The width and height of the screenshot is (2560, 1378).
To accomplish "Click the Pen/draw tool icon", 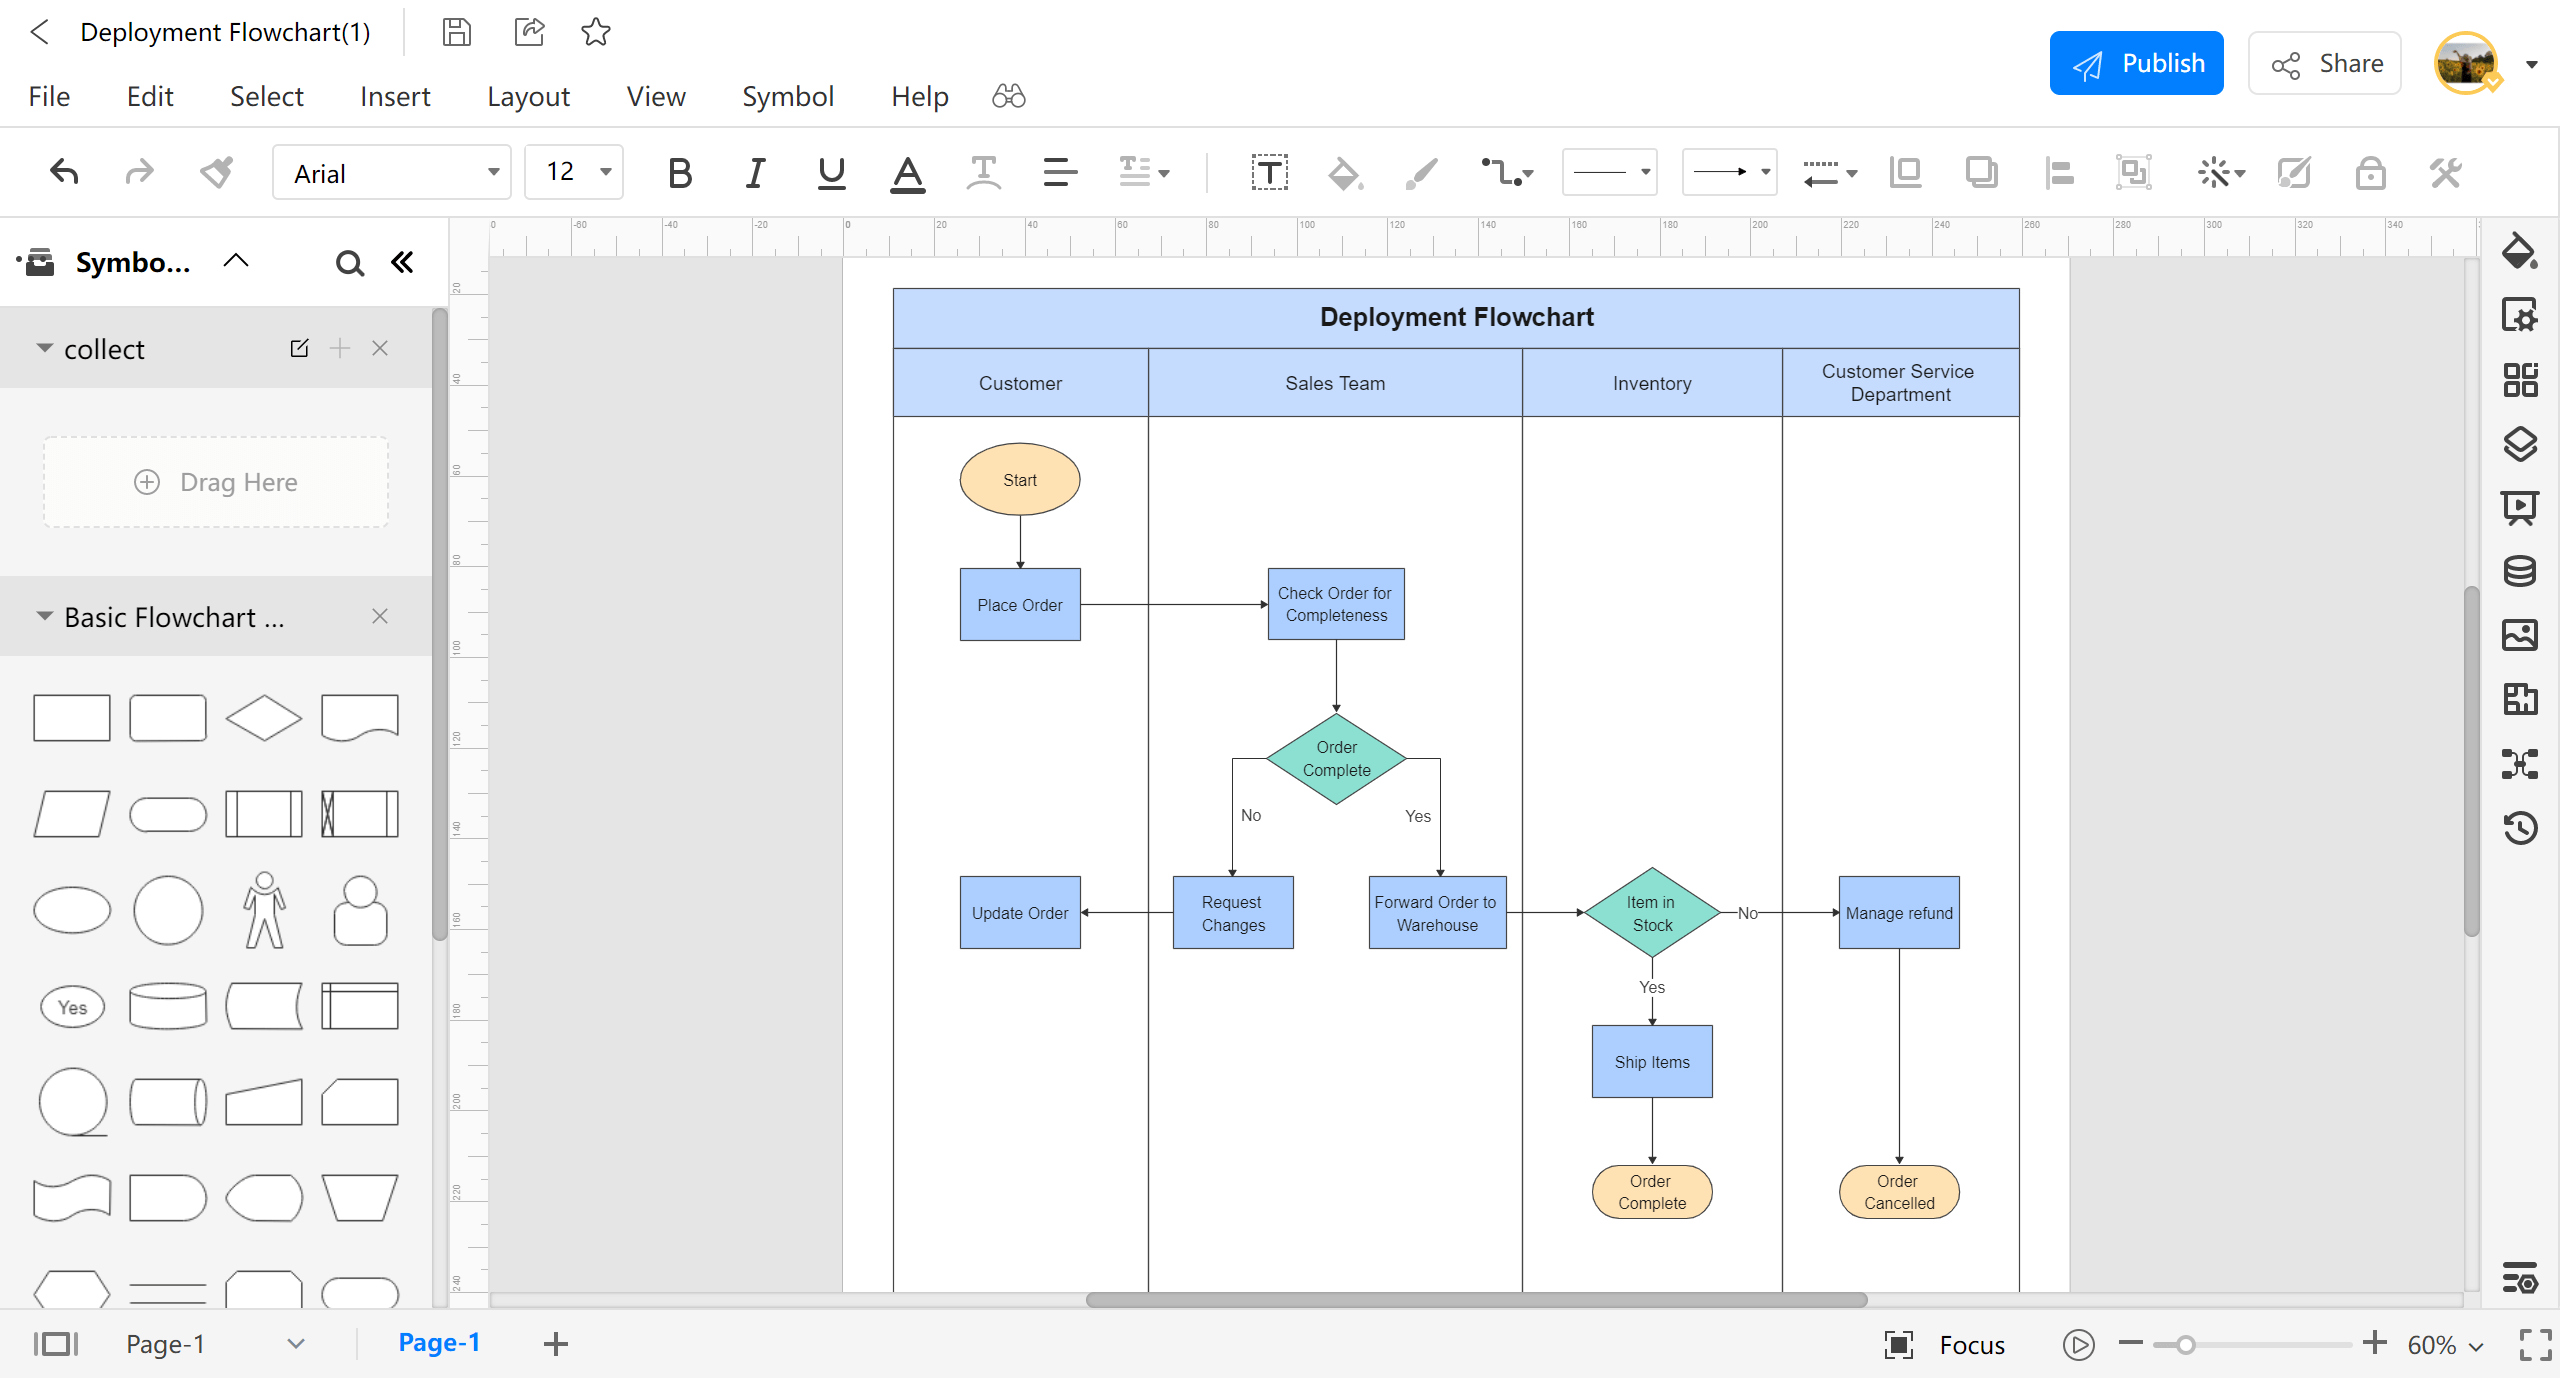I will pyautogui.click(x=1423, y=173).
